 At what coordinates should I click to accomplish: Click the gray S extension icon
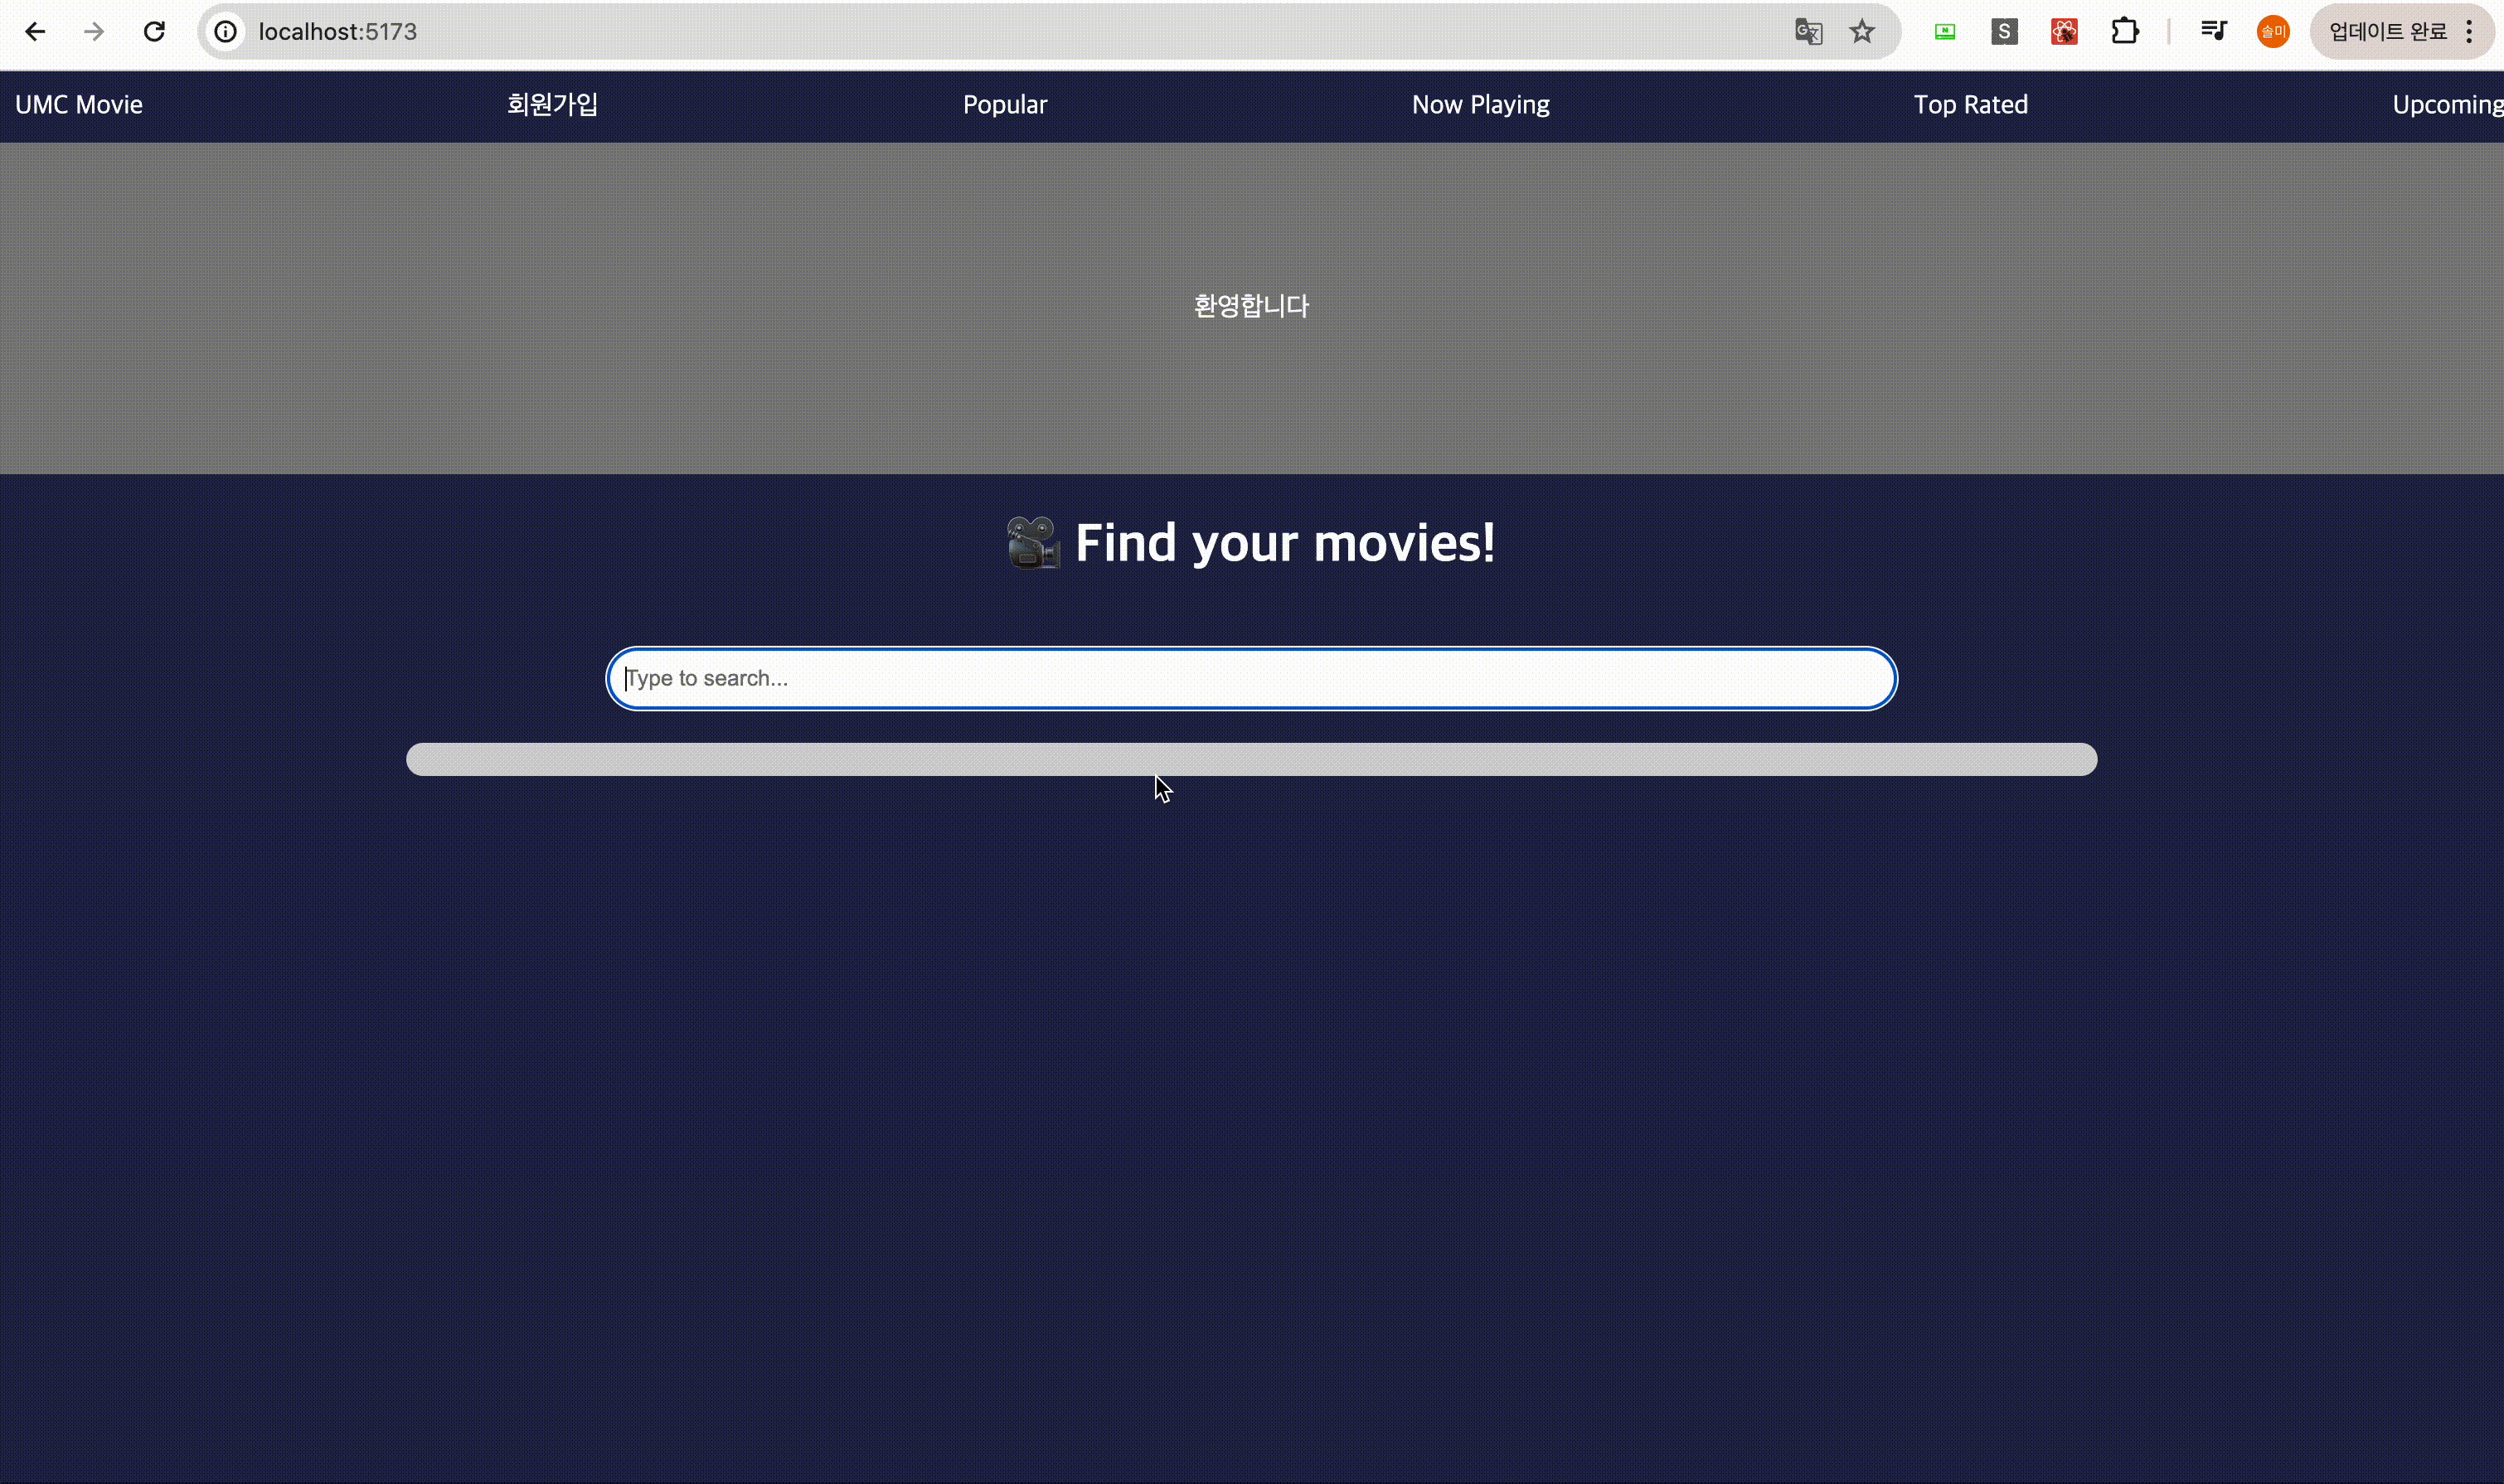[2003, 32]
